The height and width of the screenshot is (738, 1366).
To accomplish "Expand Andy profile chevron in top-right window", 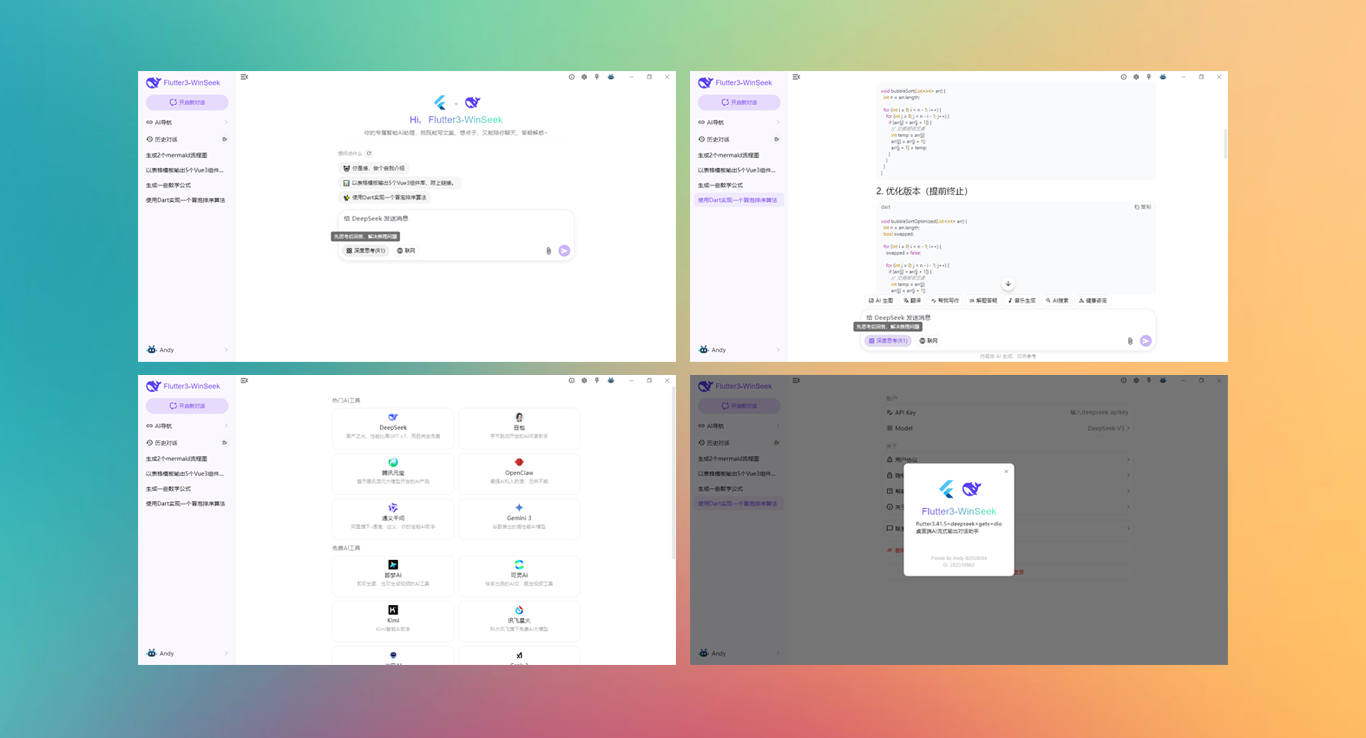I will (x=778, y=350).
